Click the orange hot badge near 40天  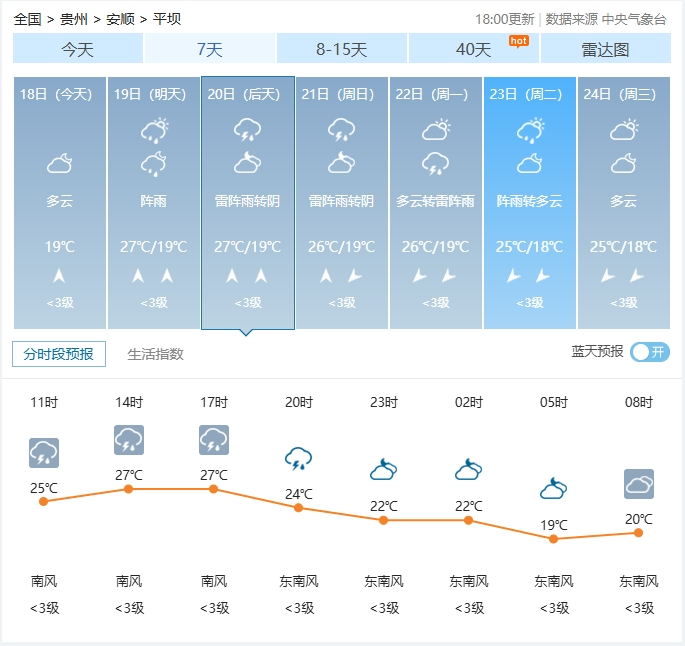(x=518, y=40)
